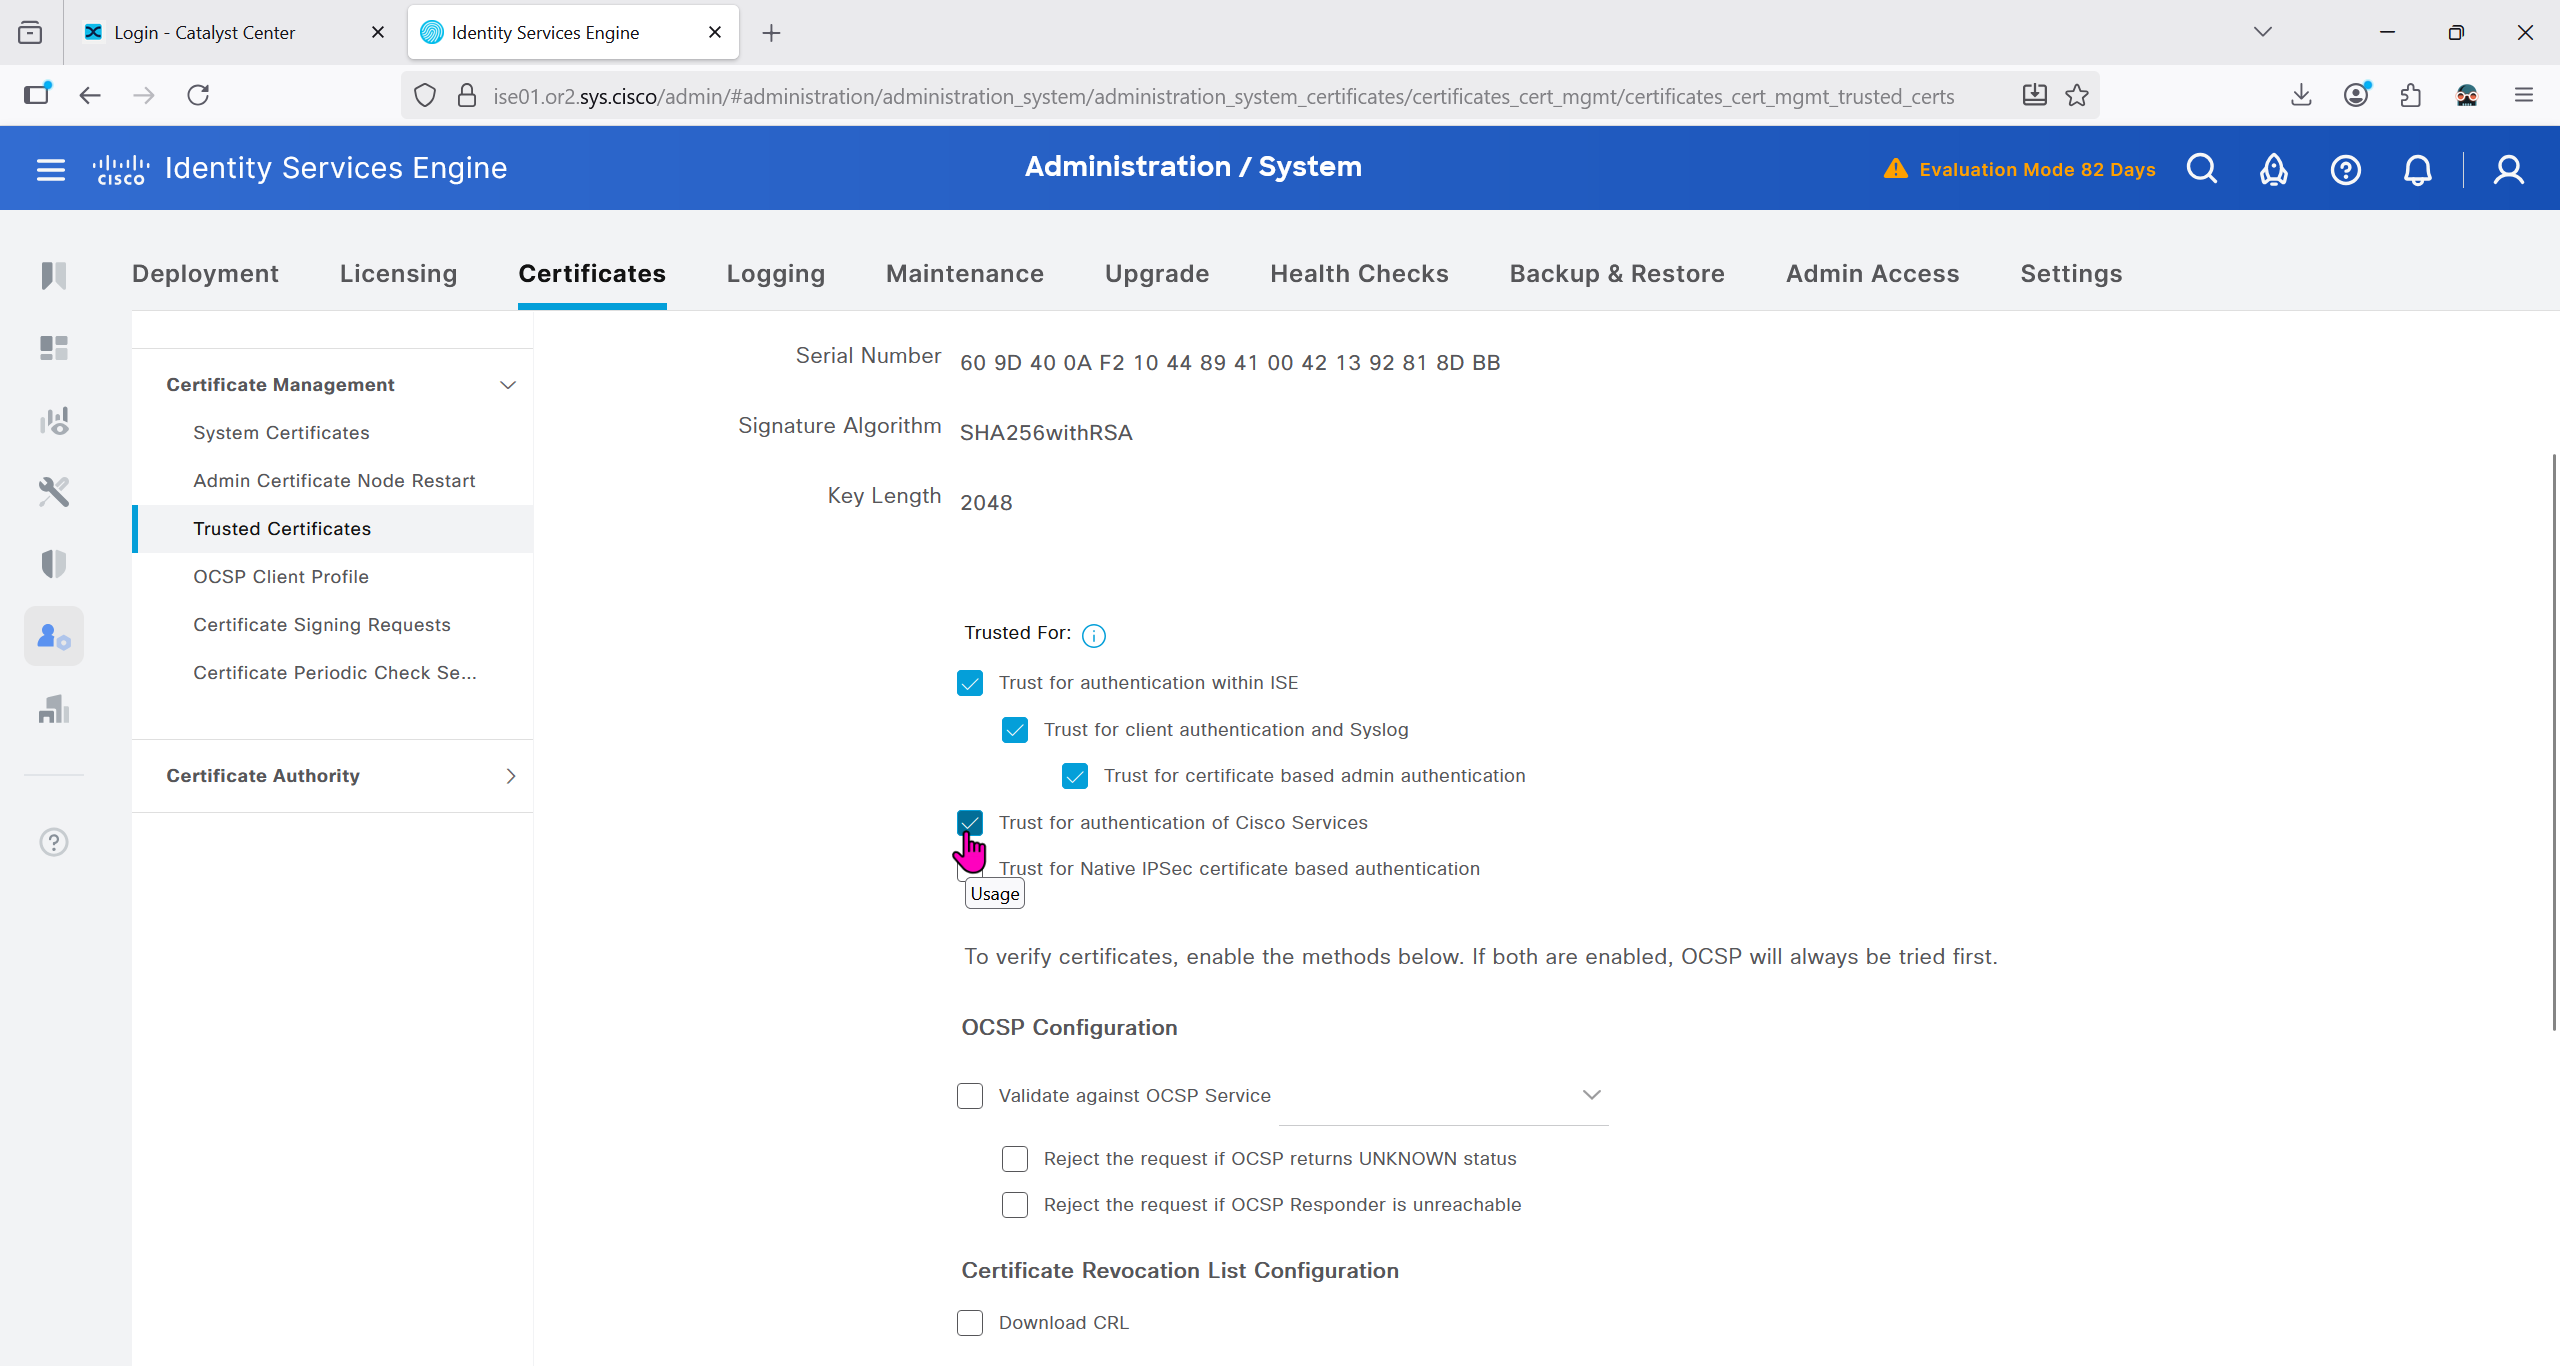Check the Download CRL checkbox

point(970,1323)
